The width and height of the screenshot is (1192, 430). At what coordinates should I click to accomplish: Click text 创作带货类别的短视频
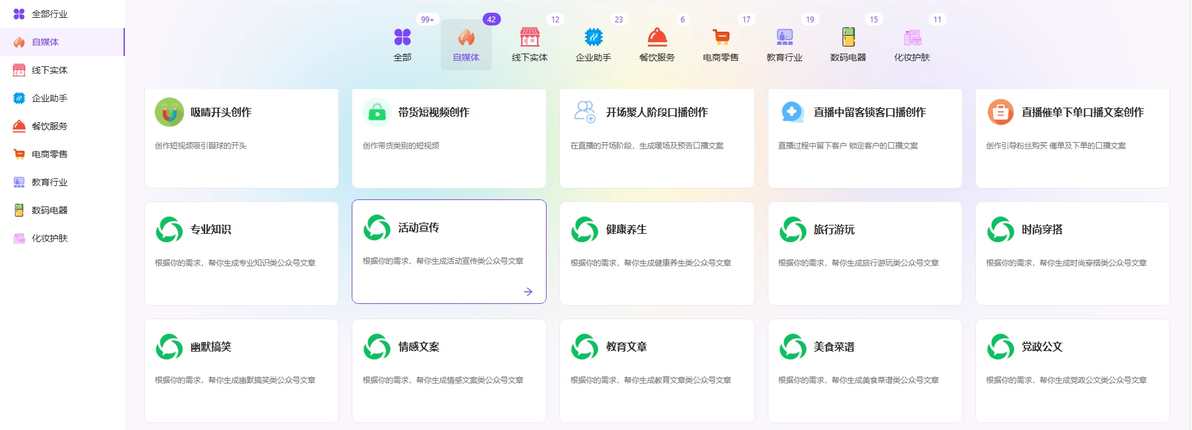(x=401, y=145)
